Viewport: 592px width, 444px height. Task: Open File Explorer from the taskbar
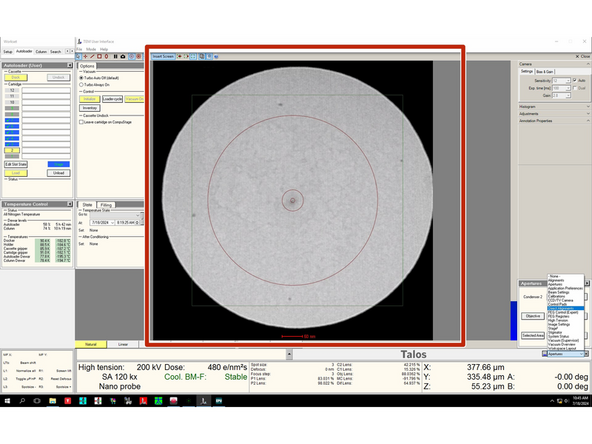[52, 401]
